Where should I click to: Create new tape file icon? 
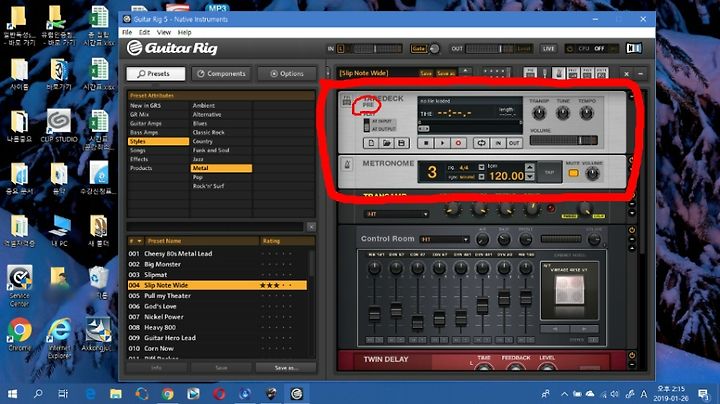click(371, 143)
